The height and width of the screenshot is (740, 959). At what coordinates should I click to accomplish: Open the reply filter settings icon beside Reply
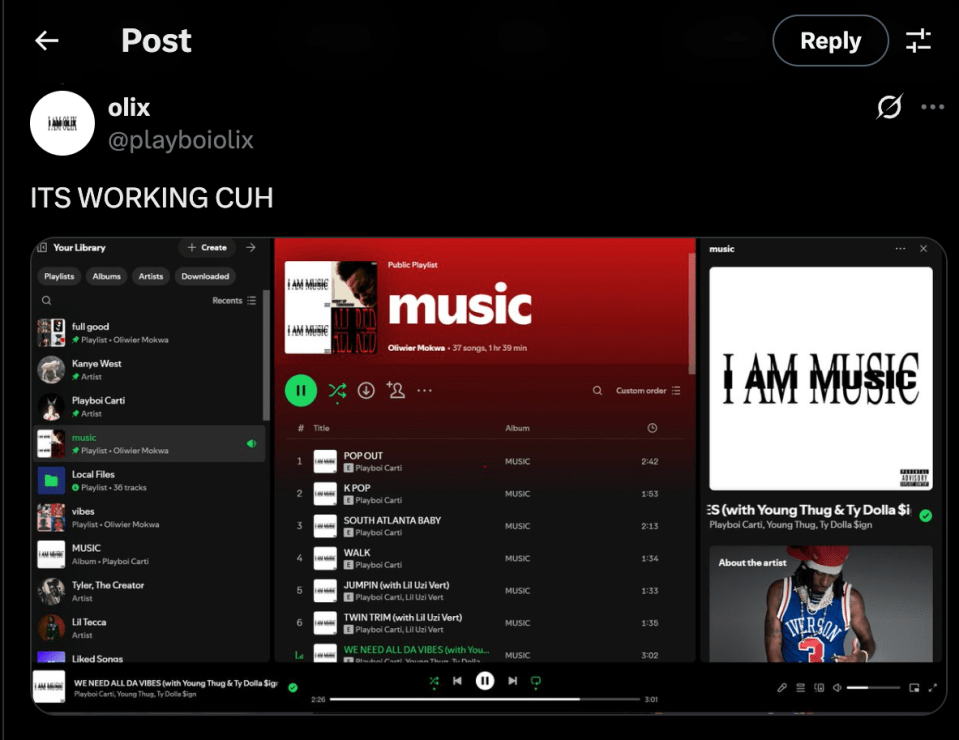point(918,41)
